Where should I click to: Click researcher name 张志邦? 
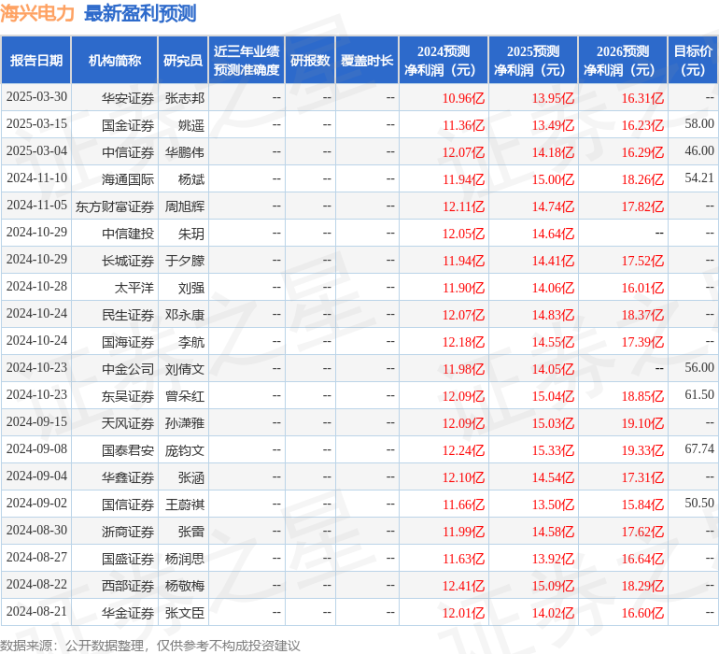point(185,98)
